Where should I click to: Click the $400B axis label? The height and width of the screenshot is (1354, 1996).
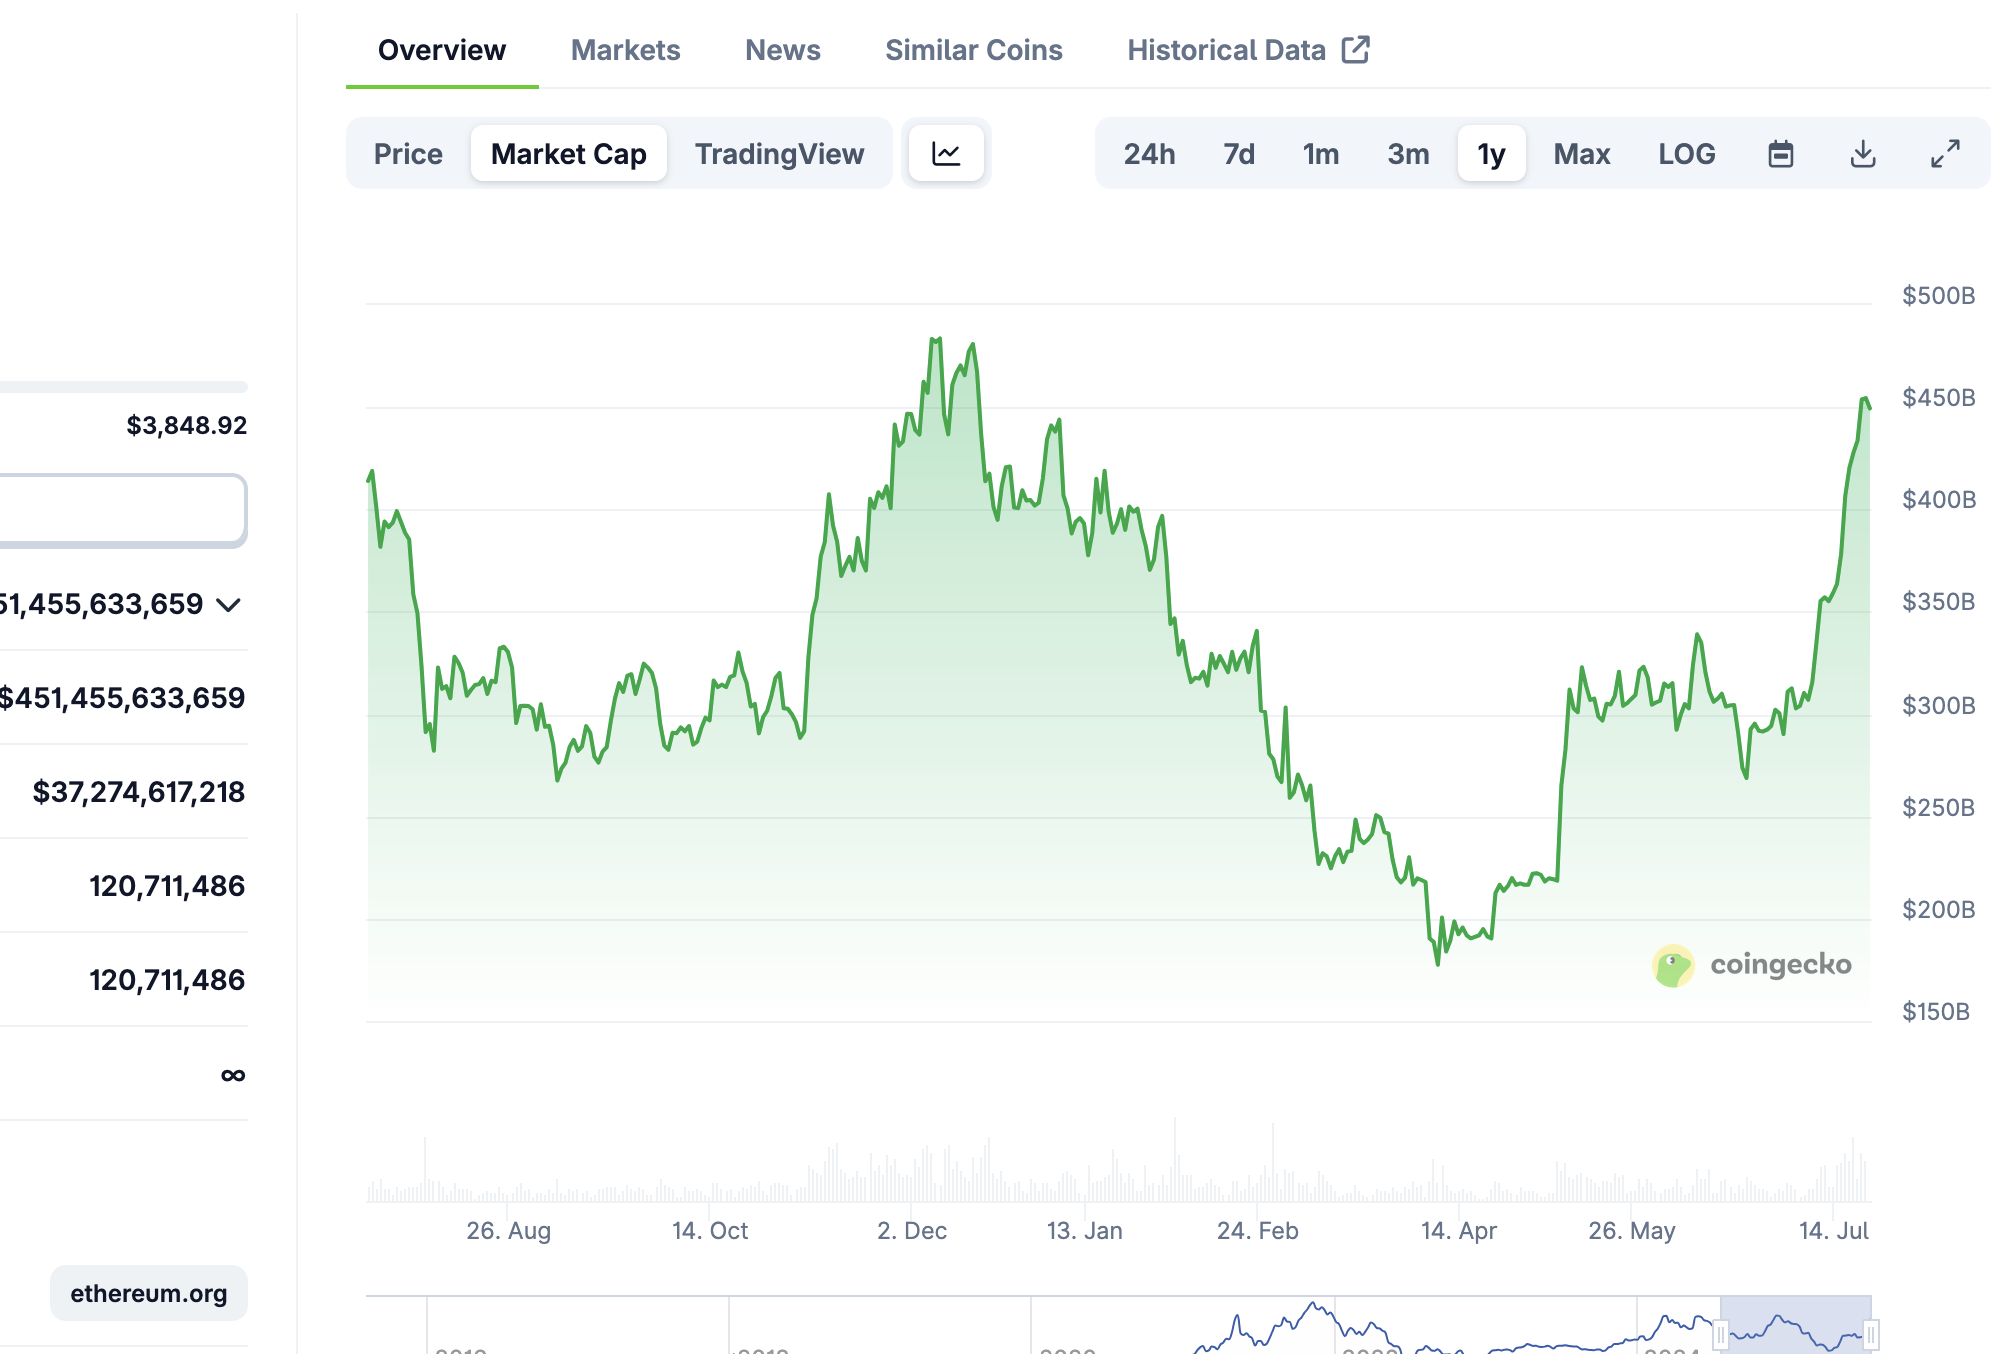[1939, 500]
